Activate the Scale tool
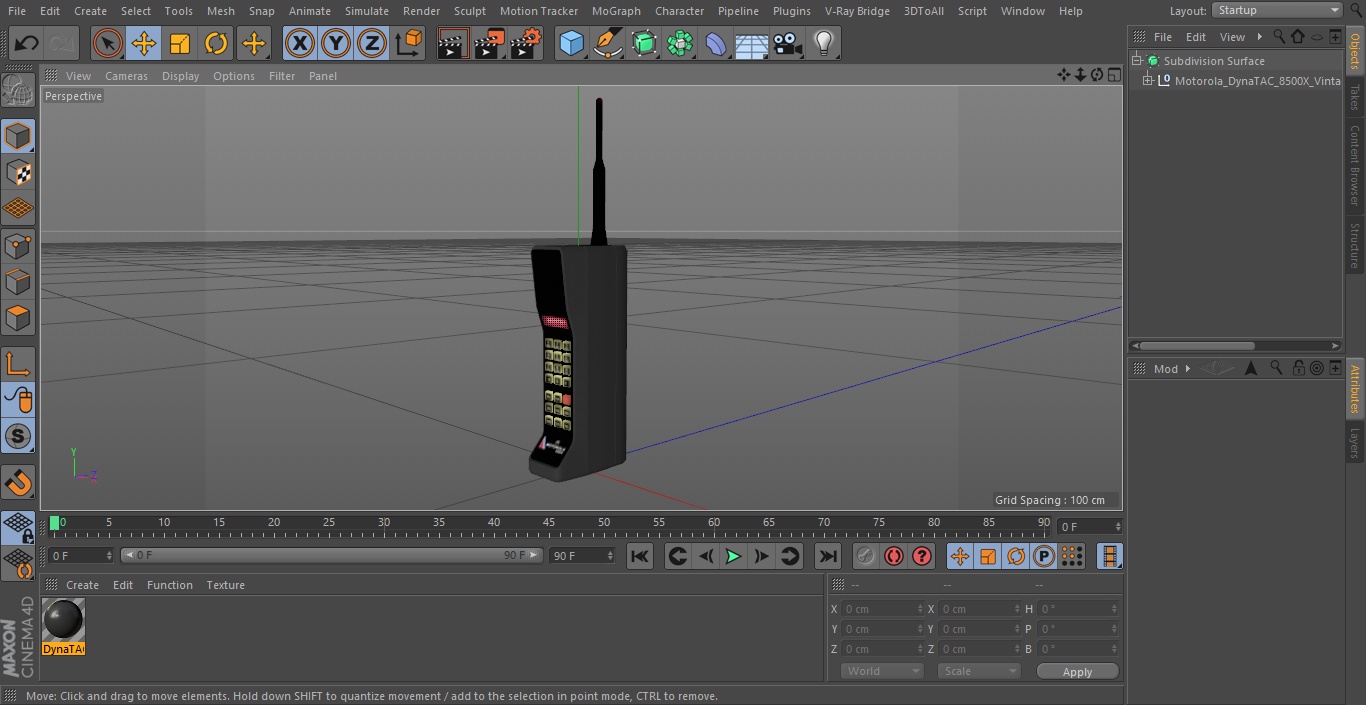 pyautogui.click(x=180, y=43)
